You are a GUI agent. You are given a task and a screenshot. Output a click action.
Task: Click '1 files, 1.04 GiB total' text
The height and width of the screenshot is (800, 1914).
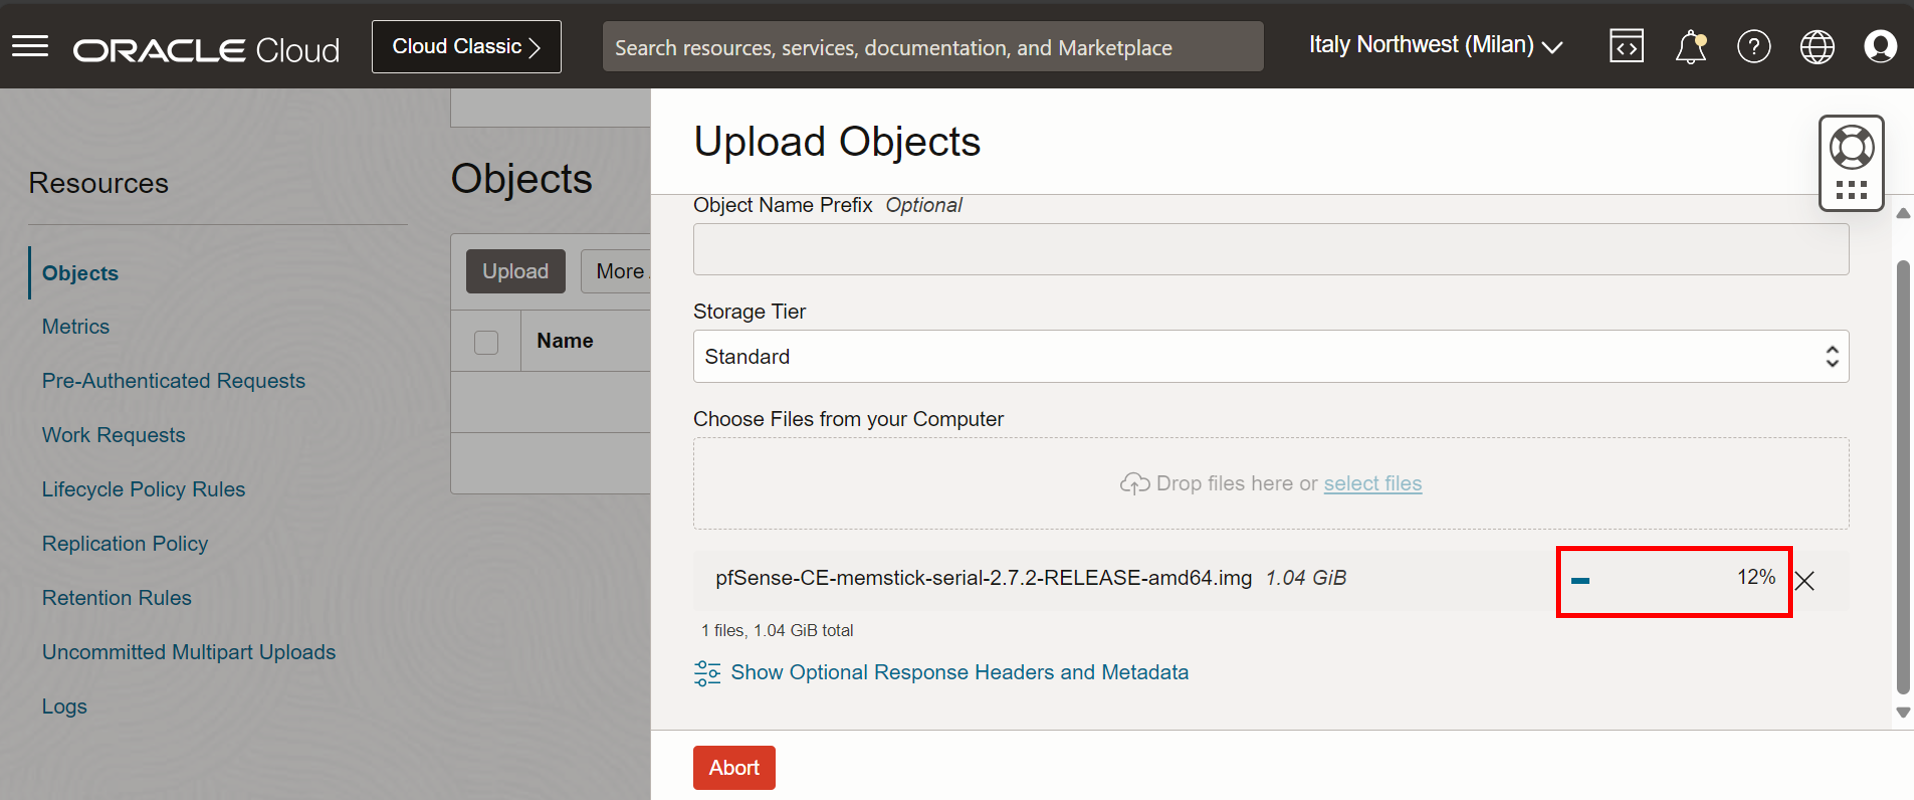(777, 631)
